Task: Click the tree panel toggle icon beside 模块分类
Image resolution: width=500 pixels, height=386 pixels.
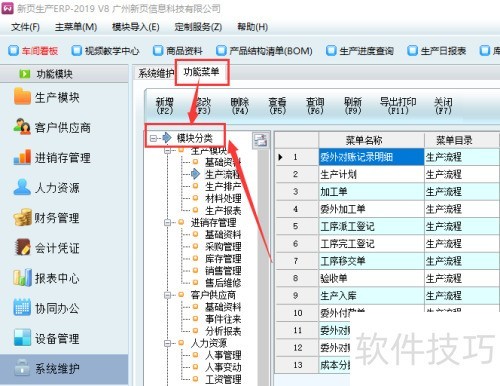Action: (x=260, y=140)
